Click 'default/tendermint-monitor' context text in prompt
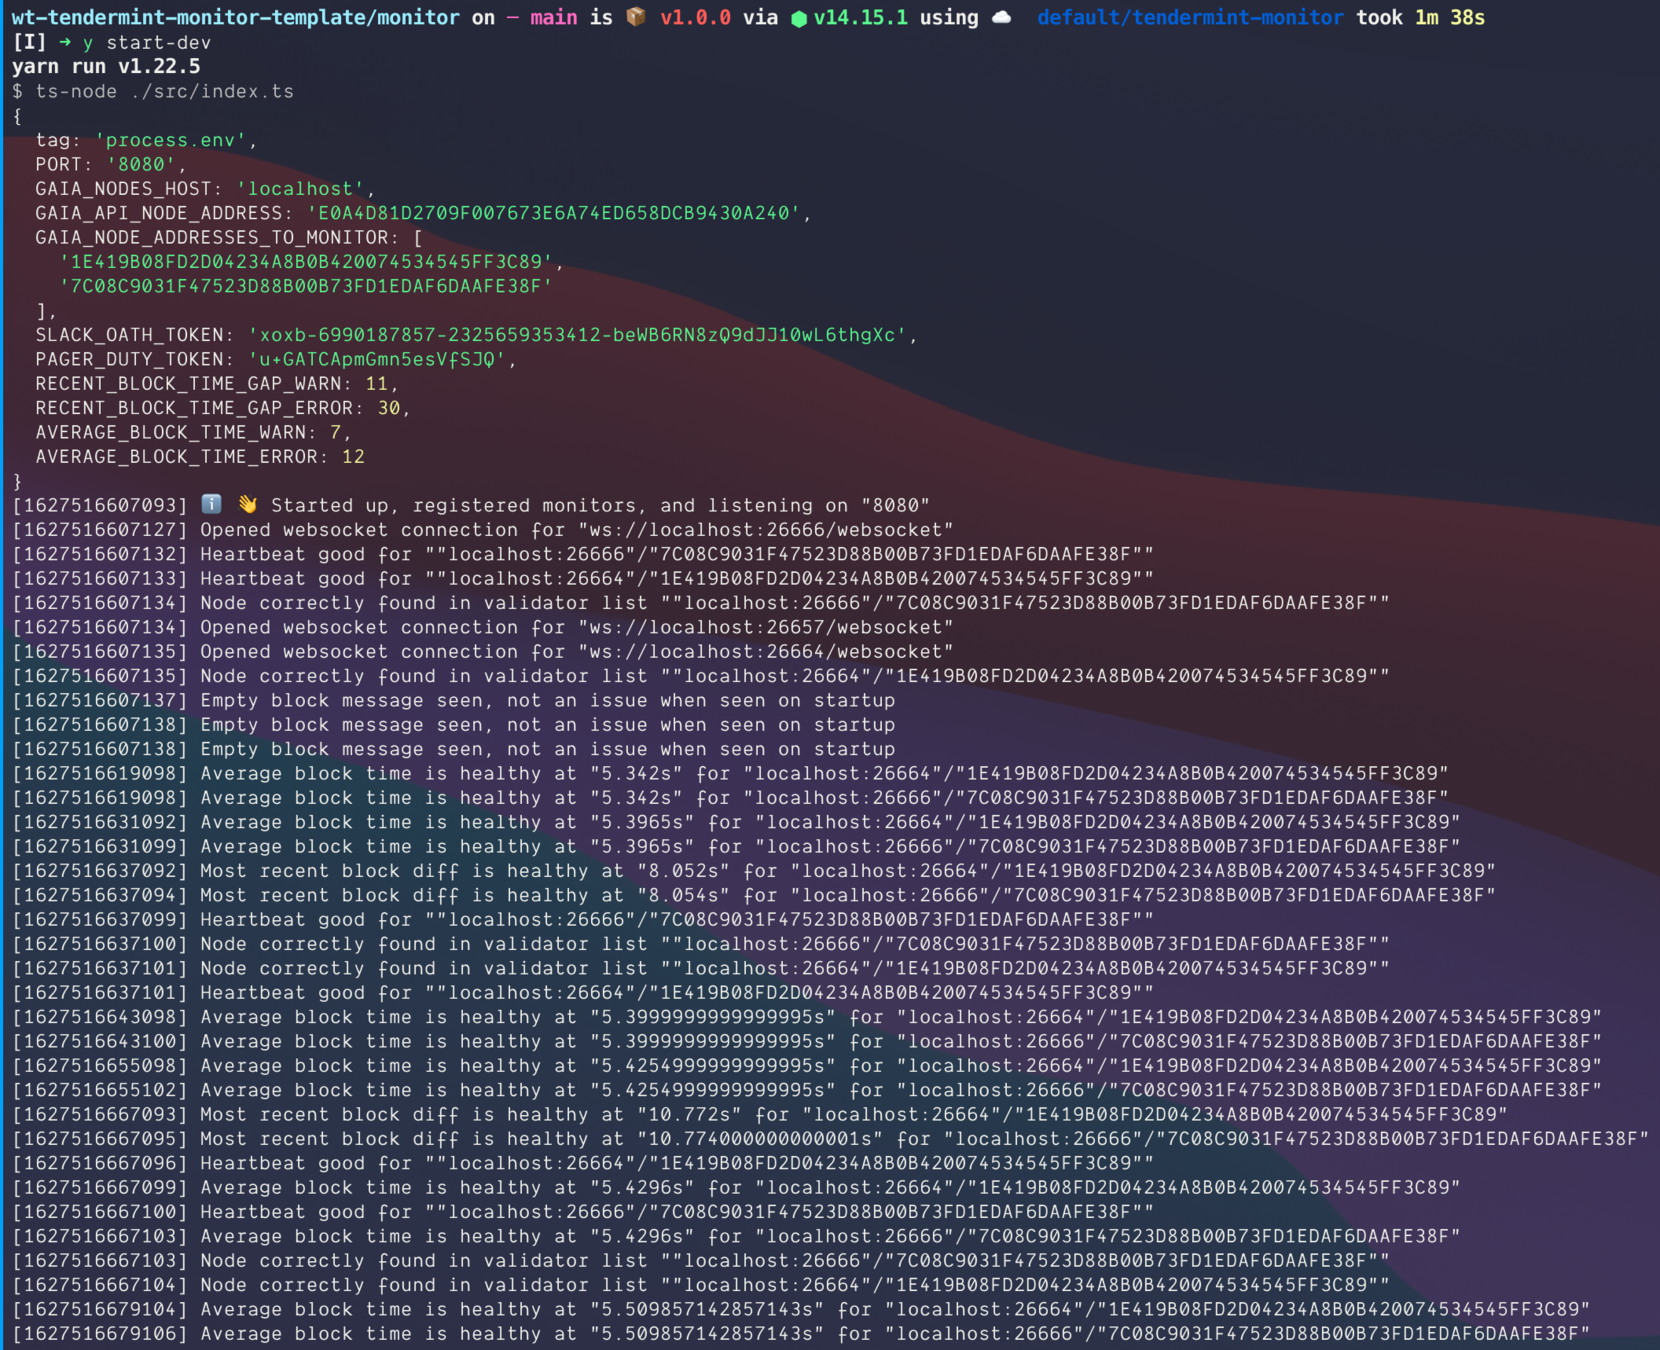This screenshot has width=1660, height=1350. 1190,17
